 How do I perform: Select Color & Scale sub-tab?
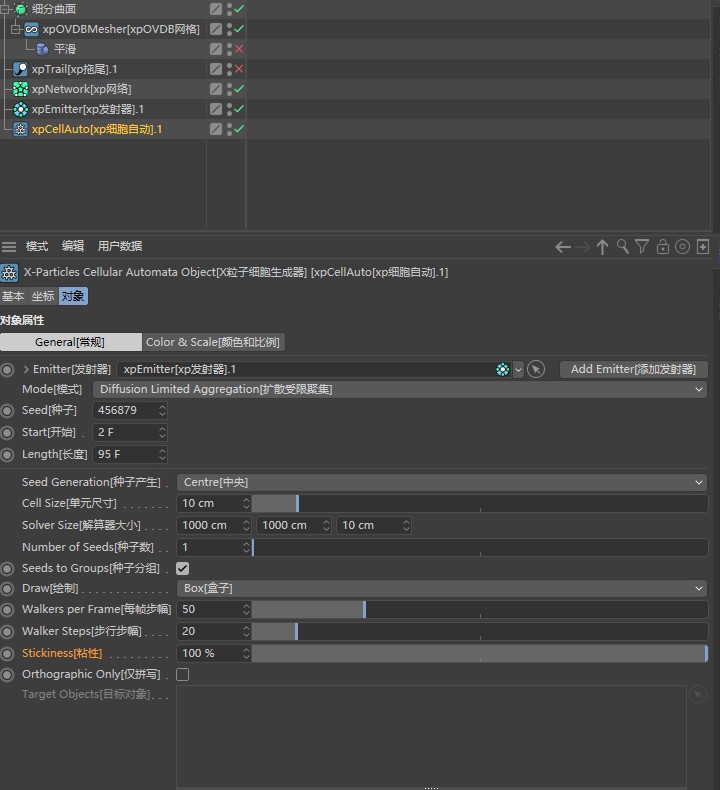click(x=213, y=343)
